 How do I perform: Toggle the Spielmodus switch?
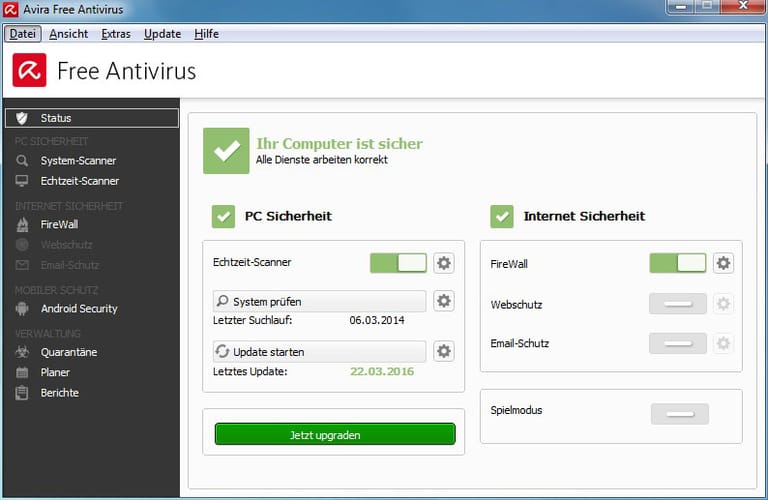coord(680,414)
